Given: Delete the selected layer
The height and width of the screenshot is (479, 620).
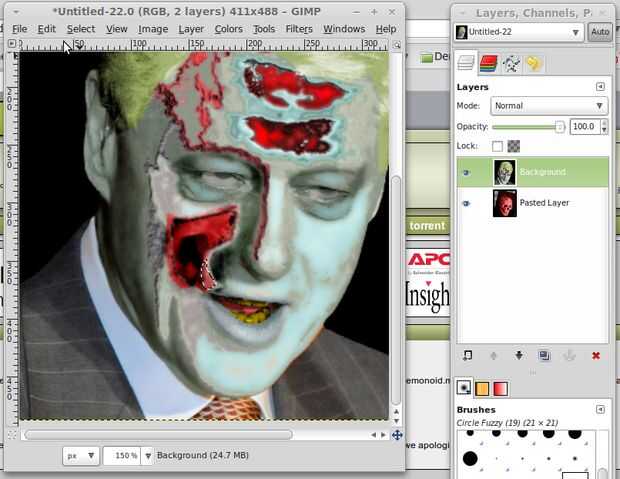Looking at the screenshot, I should [x=596, y=356].
